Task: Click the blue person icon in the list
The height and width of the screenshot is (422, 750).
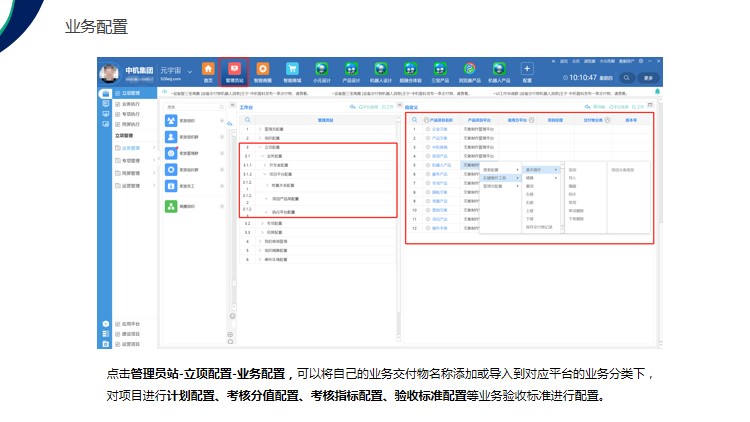Action: tap(171, 137)
